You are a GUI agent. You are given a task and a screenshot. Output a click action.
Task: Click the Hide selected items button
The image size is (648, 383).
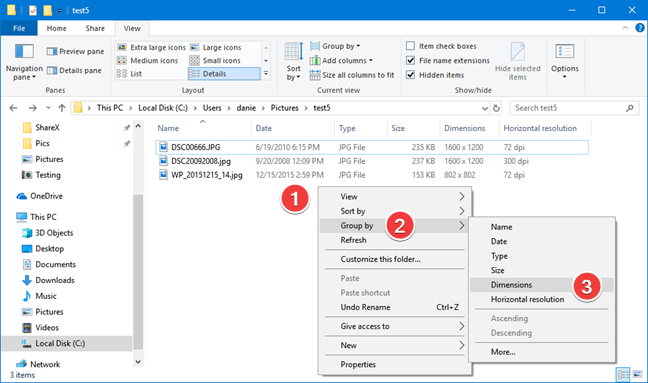(x=517, y=61)
